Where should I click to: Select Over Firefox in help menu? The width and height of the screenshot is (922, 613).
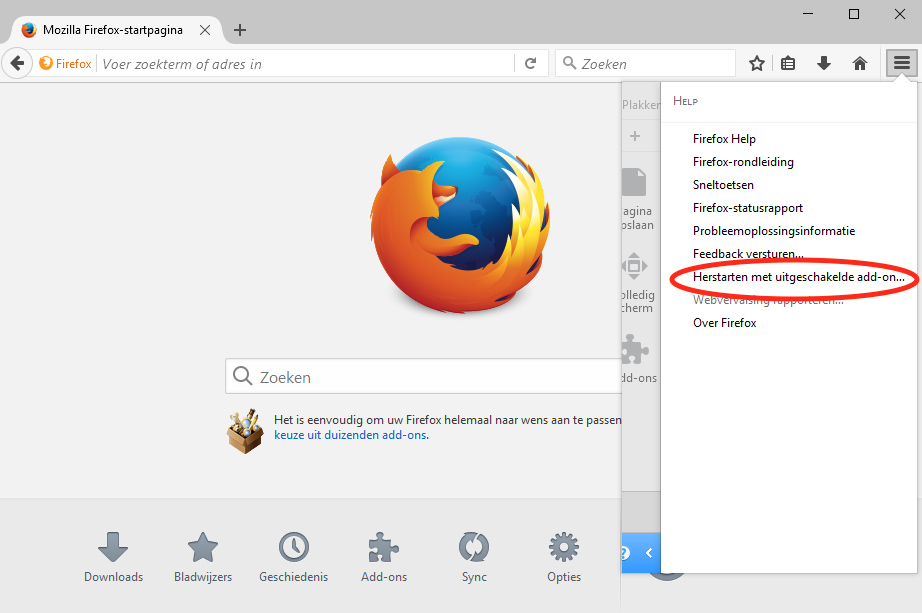pos(724,323)
